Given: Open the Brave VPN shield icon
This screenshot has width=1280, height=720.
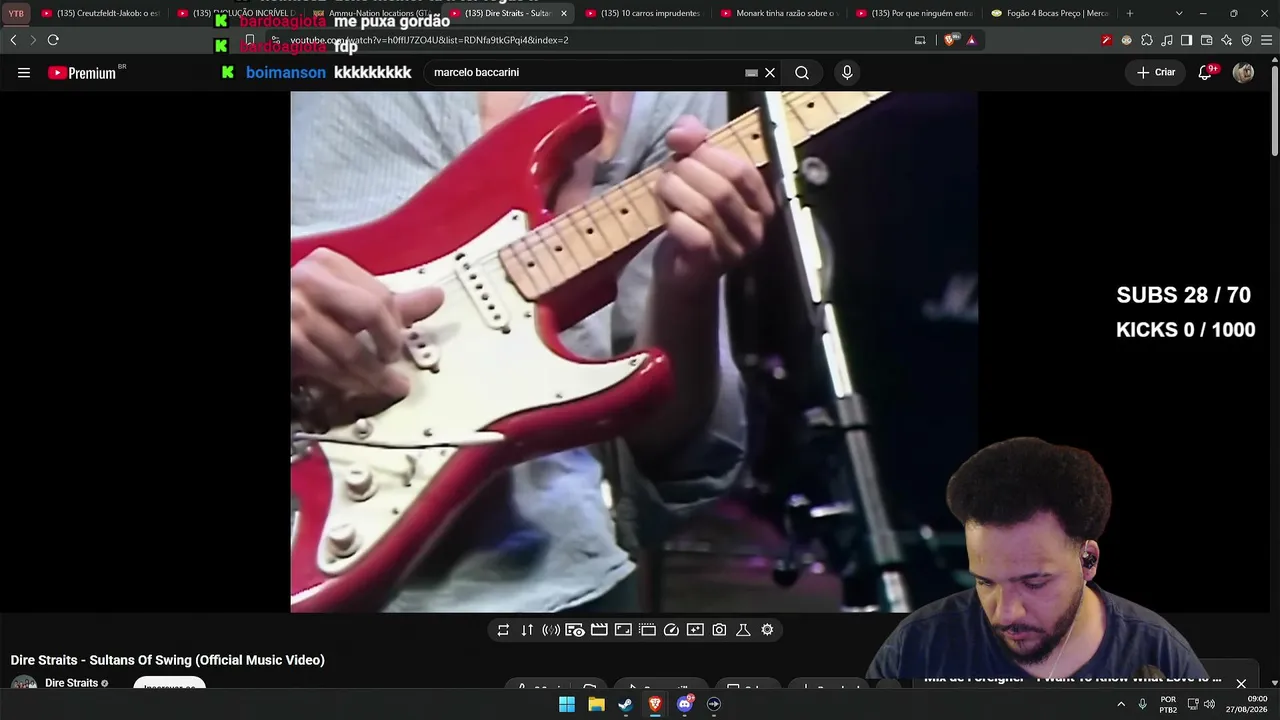Looking at the screenshot, I should click(x=1246, y=40).
